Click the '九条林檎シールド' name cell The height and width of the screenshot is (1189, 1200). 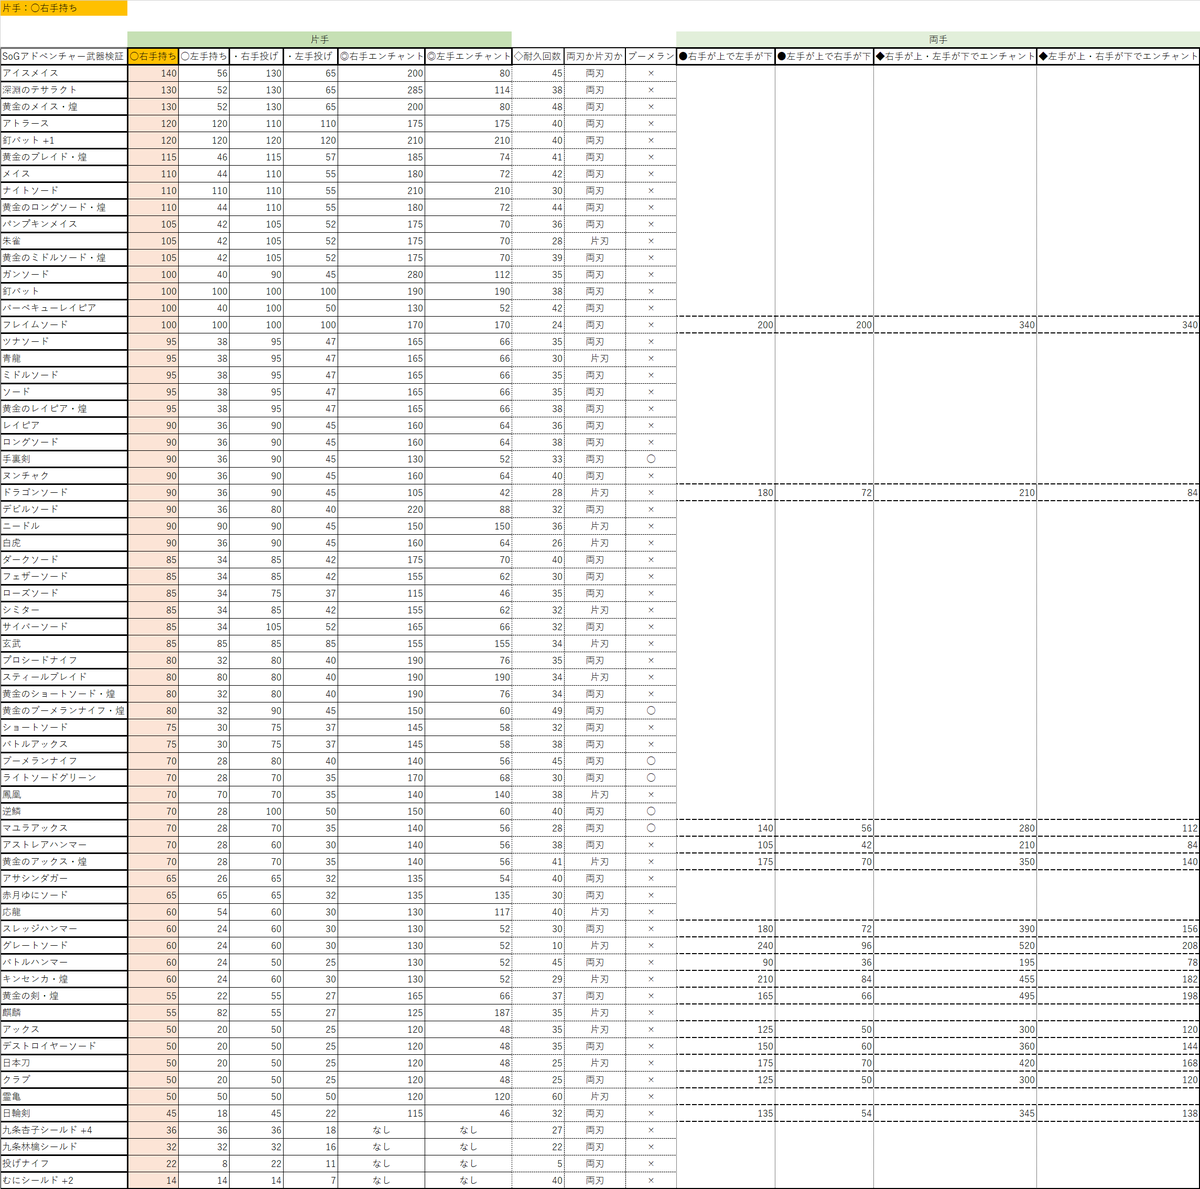tap(64, 1147)
